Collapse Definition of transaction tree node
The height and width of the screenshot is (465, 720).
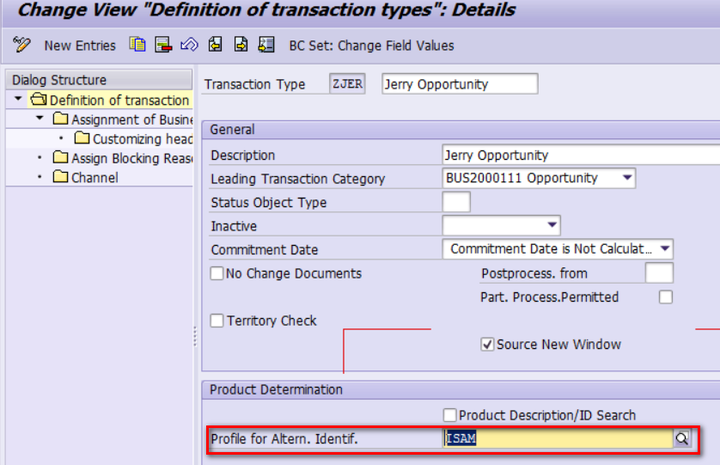pos(18,99)
